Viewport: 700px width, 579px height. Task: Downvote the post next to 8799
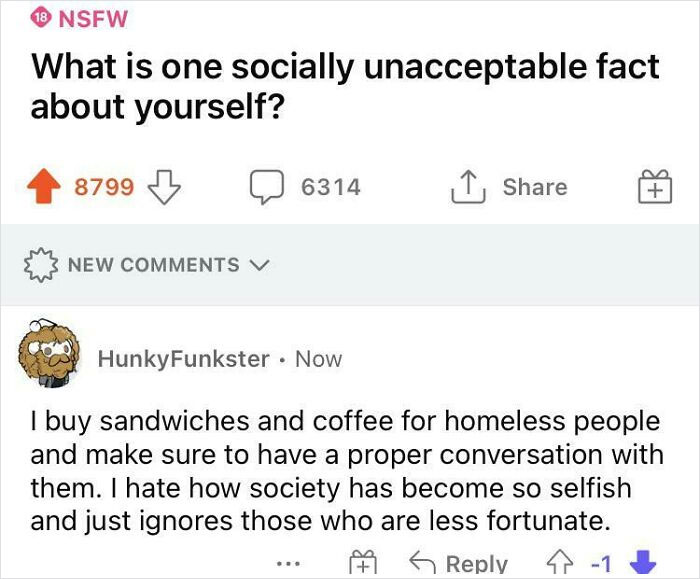pos(161,187)
